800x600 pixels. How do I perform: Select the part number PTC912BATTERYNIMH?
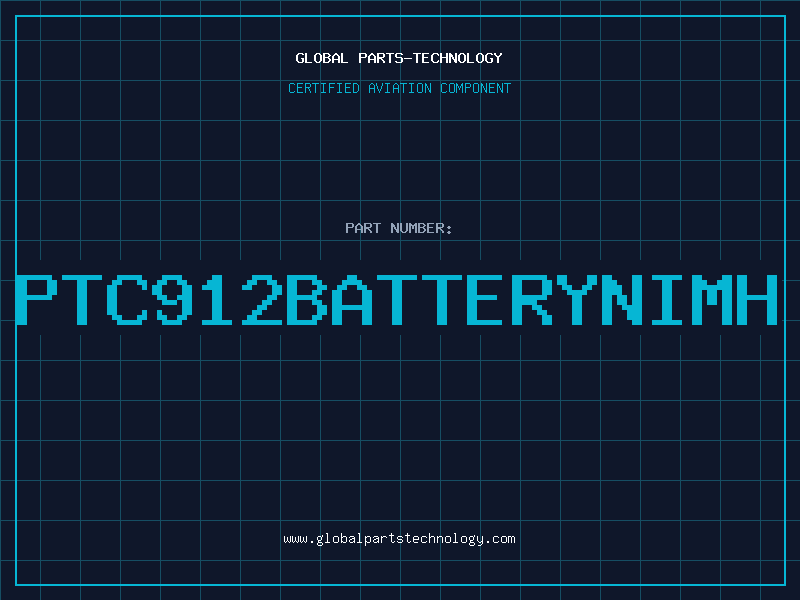coord(397,300)
